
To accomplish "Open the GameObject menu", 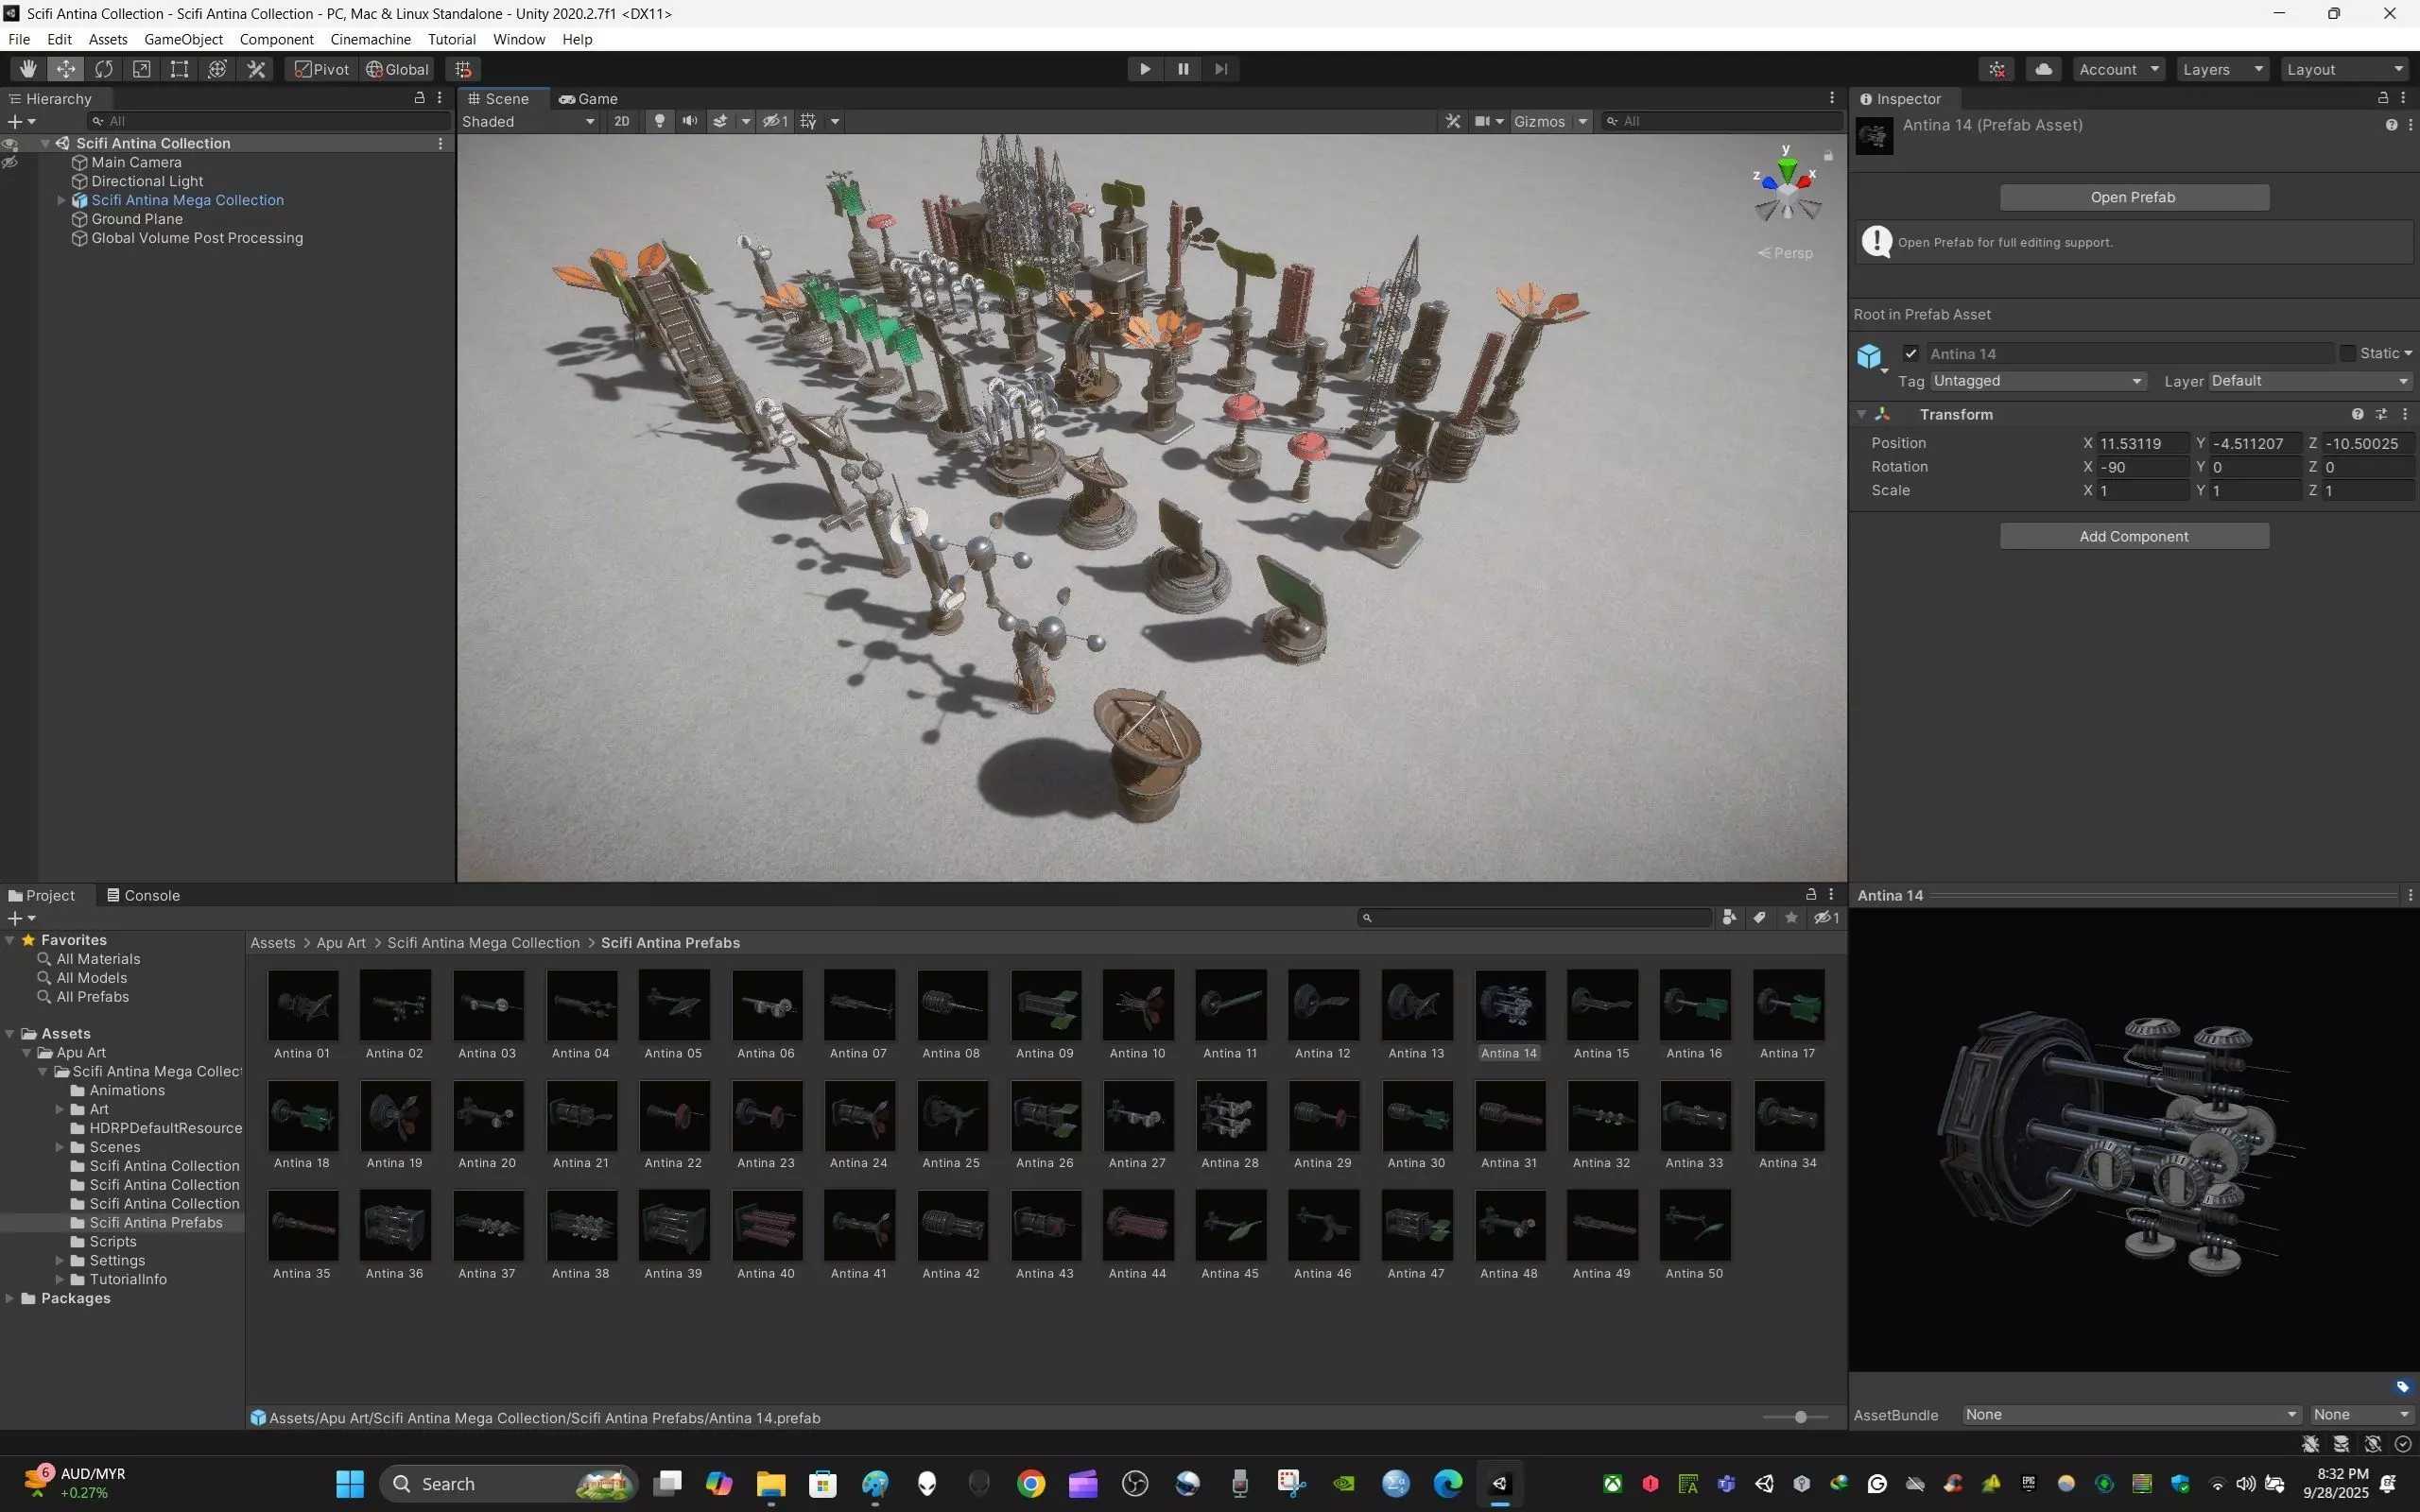I will pyautogui.click(x=183, y=39).
